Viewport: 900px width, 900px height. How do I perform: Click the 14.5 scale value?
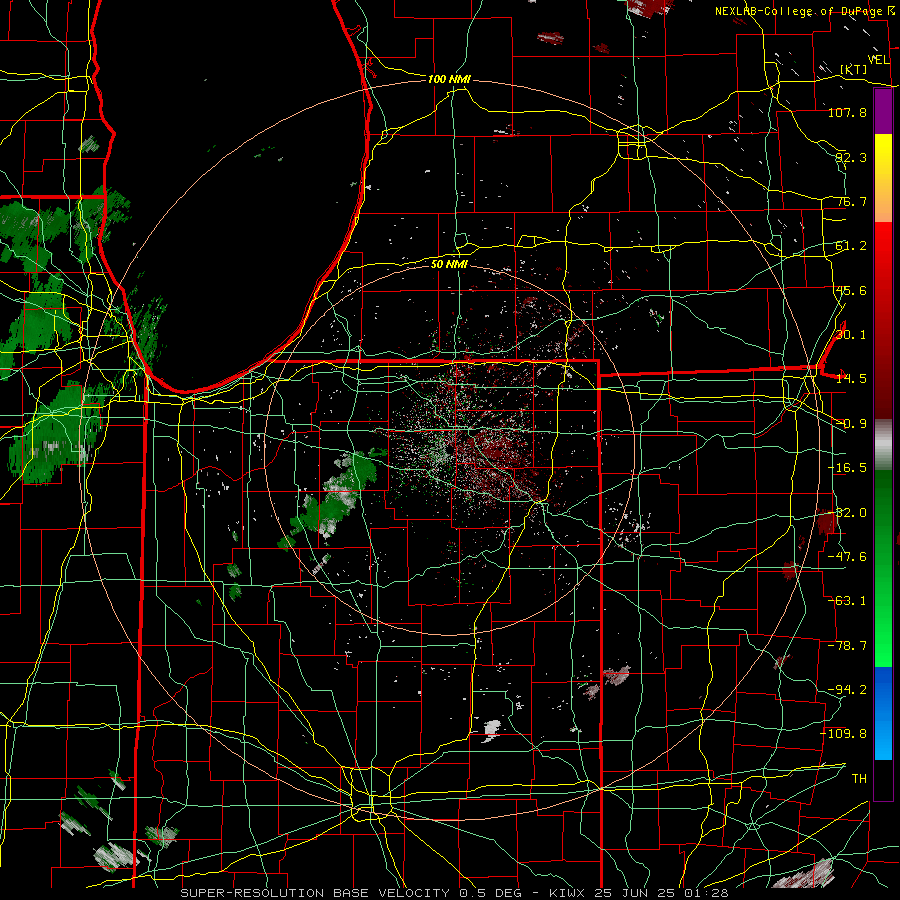[x=851, y=379]
